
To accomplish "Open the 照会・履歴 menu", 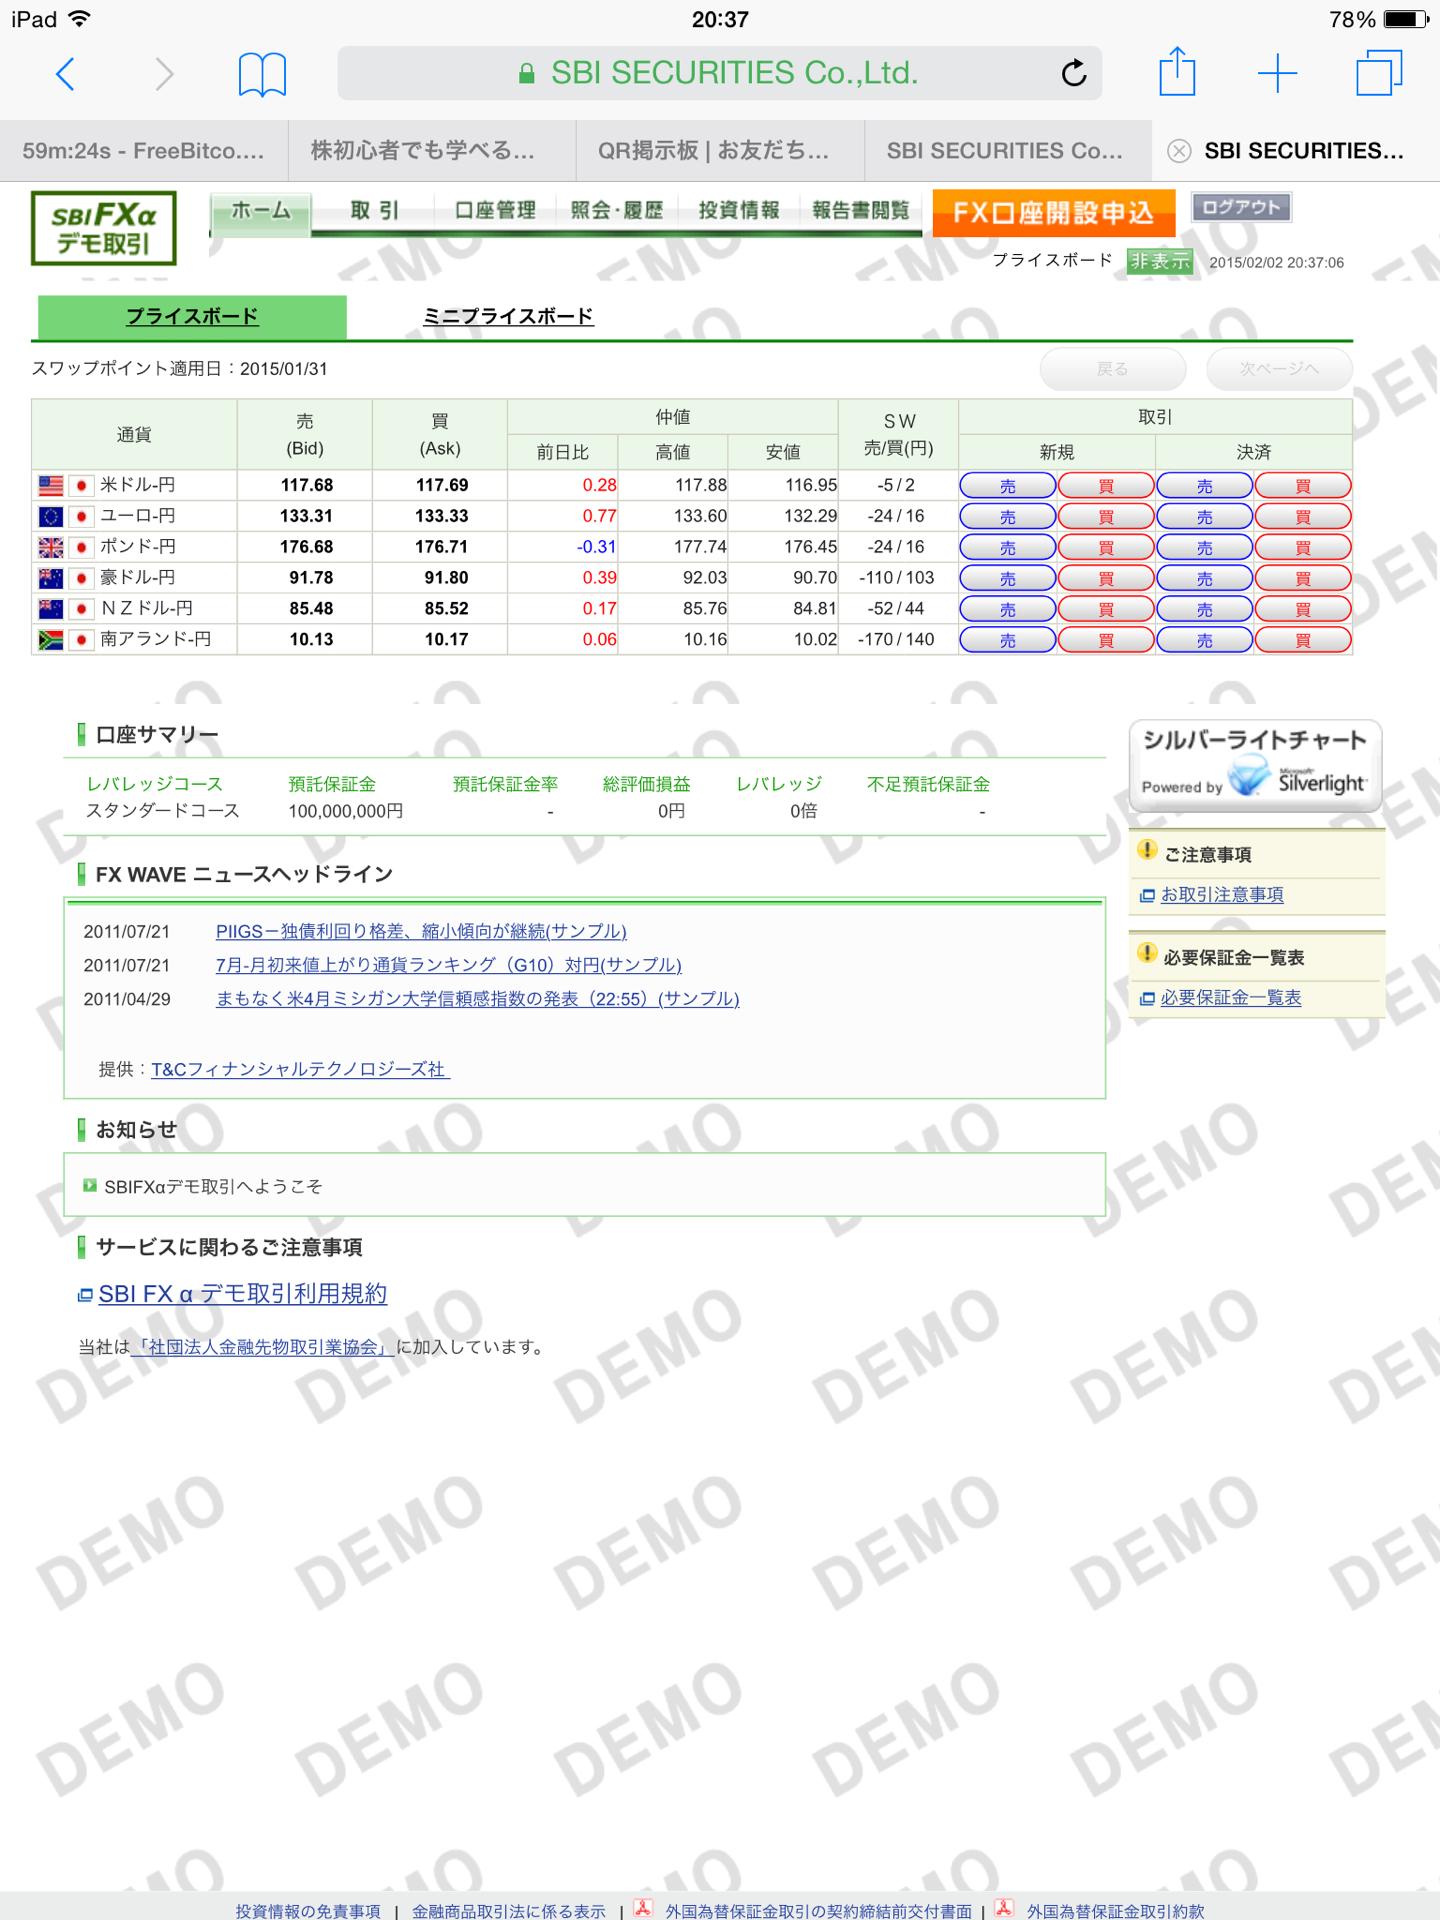I will (x=617, y=211).
